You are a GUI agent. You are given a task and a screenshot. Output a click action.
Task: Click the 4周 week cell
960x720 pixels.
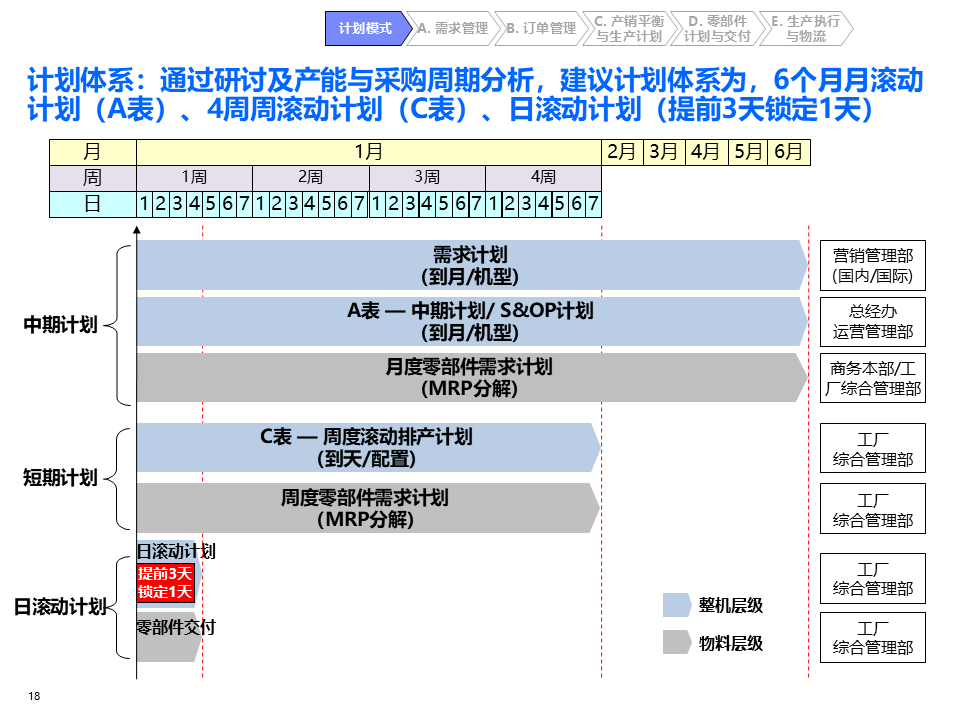(x=544, y=178)
